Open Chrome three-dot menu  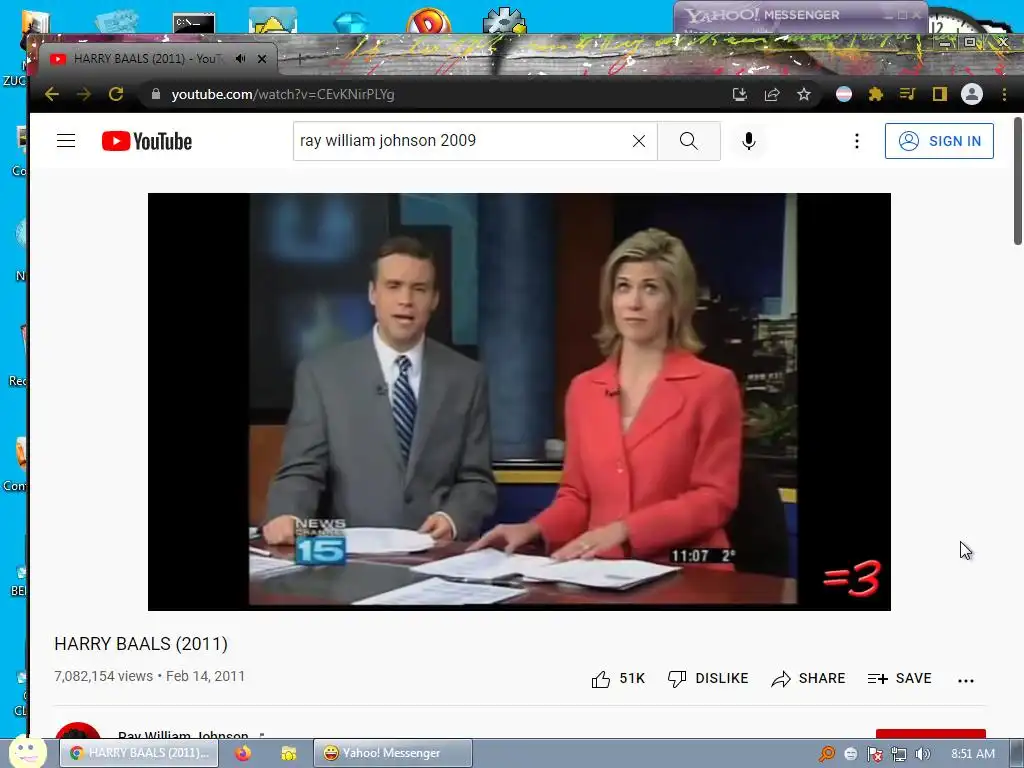1004,94
